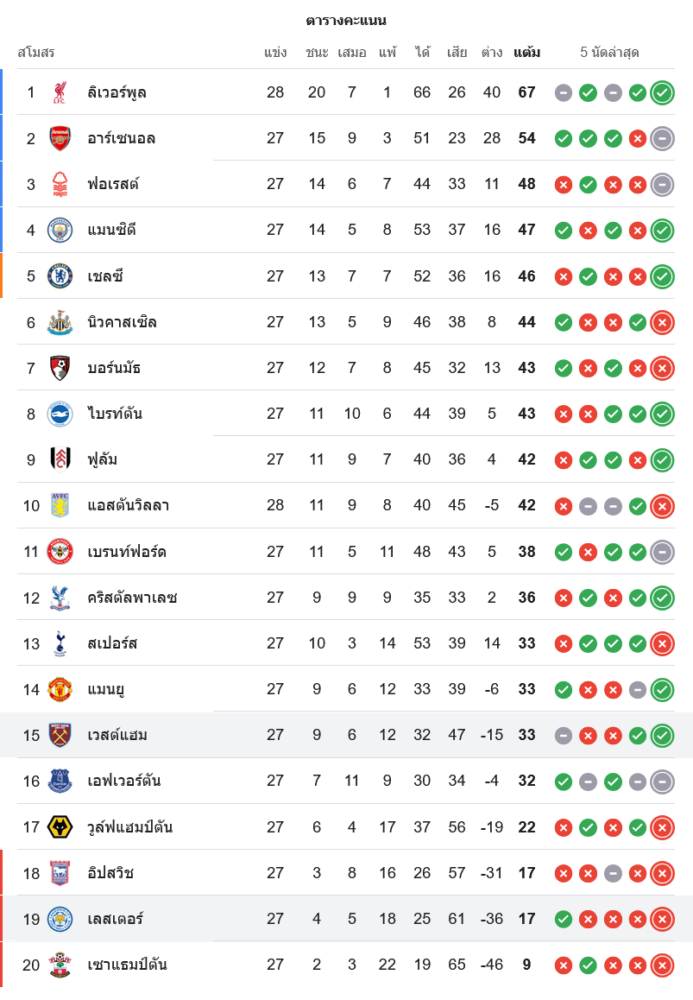Click the Manchester City crest
Viewport: 693px width, 1000px height.
click(60, 230)
